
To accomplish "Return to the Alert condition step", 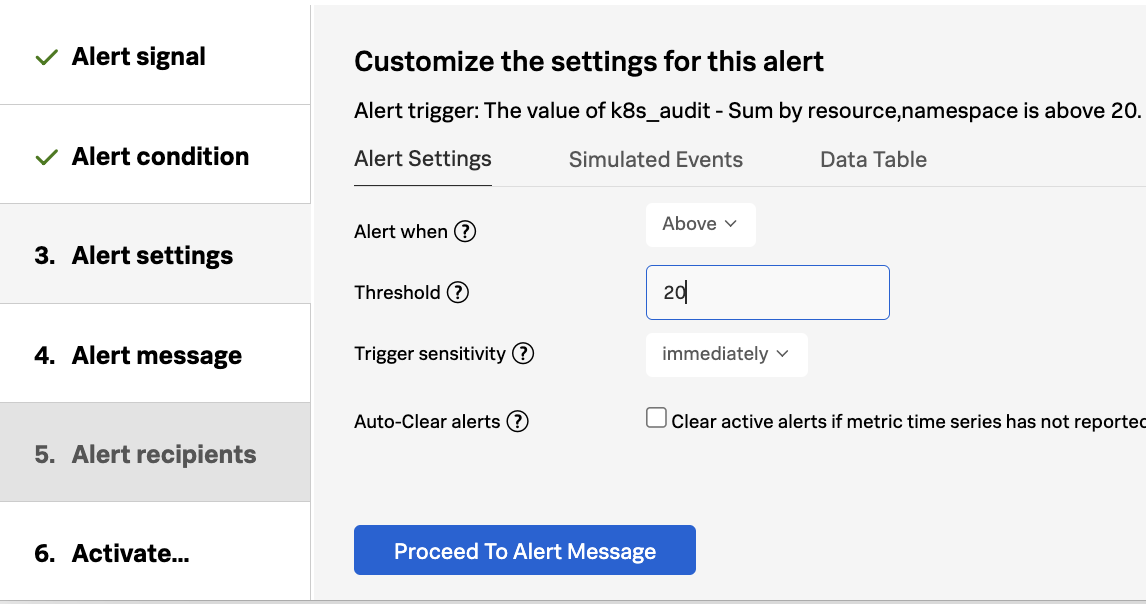I will tap(160, 157).
